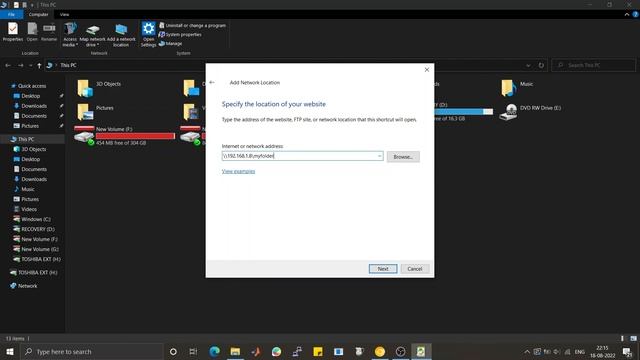Open File Explorer from taskbar

[235, 351]
